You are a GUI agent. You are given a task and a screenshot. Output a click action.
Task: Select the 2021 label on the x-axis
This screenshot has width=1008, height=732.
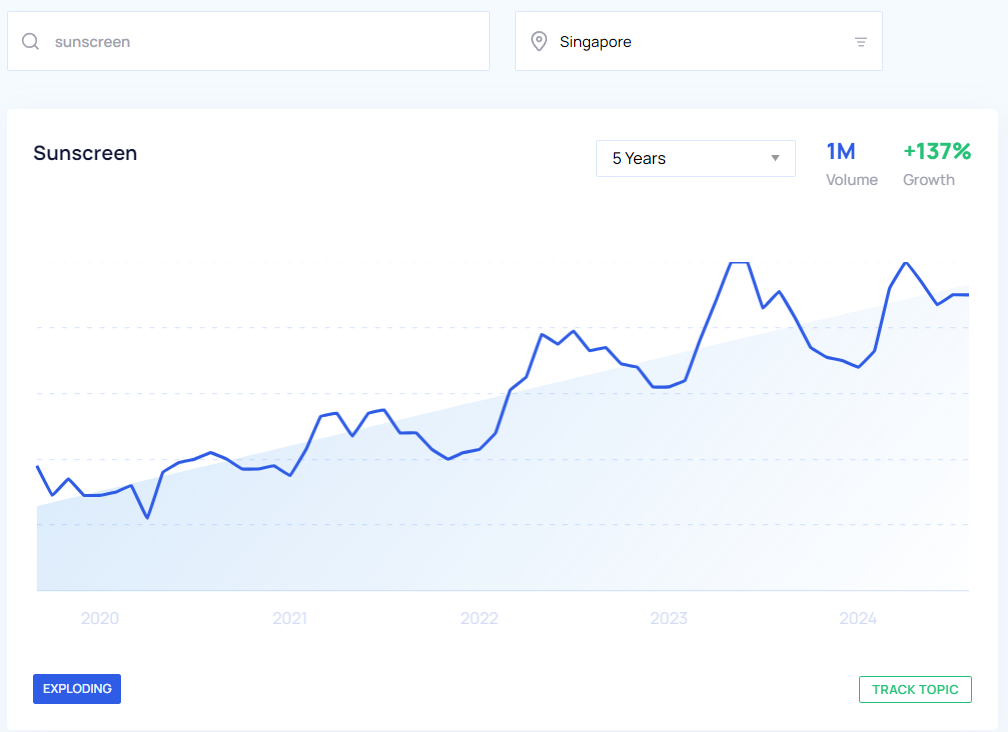pos(289,619)
